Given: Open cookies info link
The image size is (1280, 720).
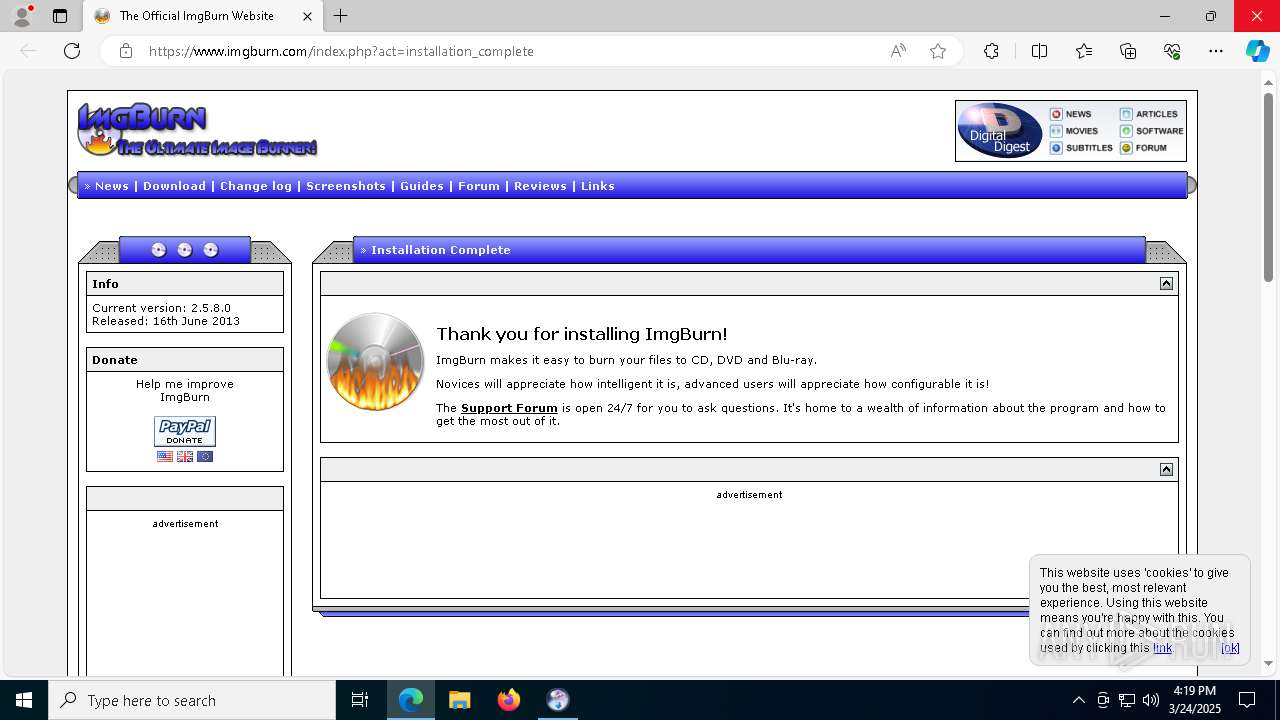Looking at the screenshot, I should pos(1162,648).
